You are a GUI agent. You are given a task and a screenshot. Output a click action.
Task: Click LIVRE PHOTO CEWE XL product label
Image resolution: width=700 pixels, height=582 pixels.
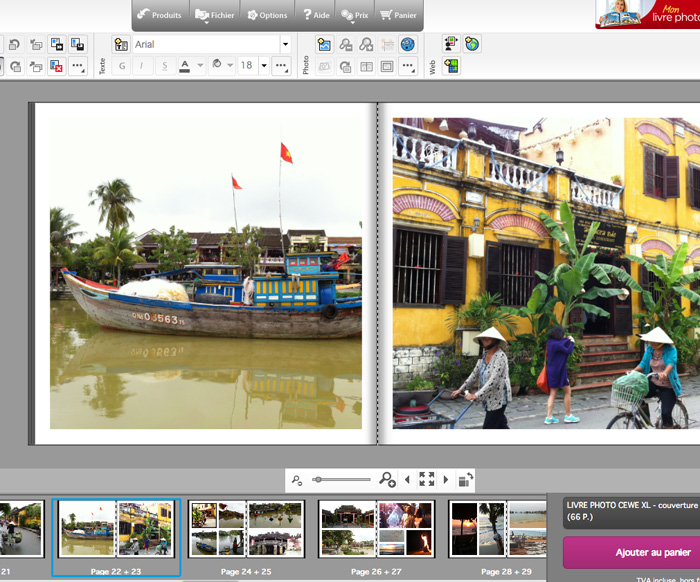click(631, 511)
